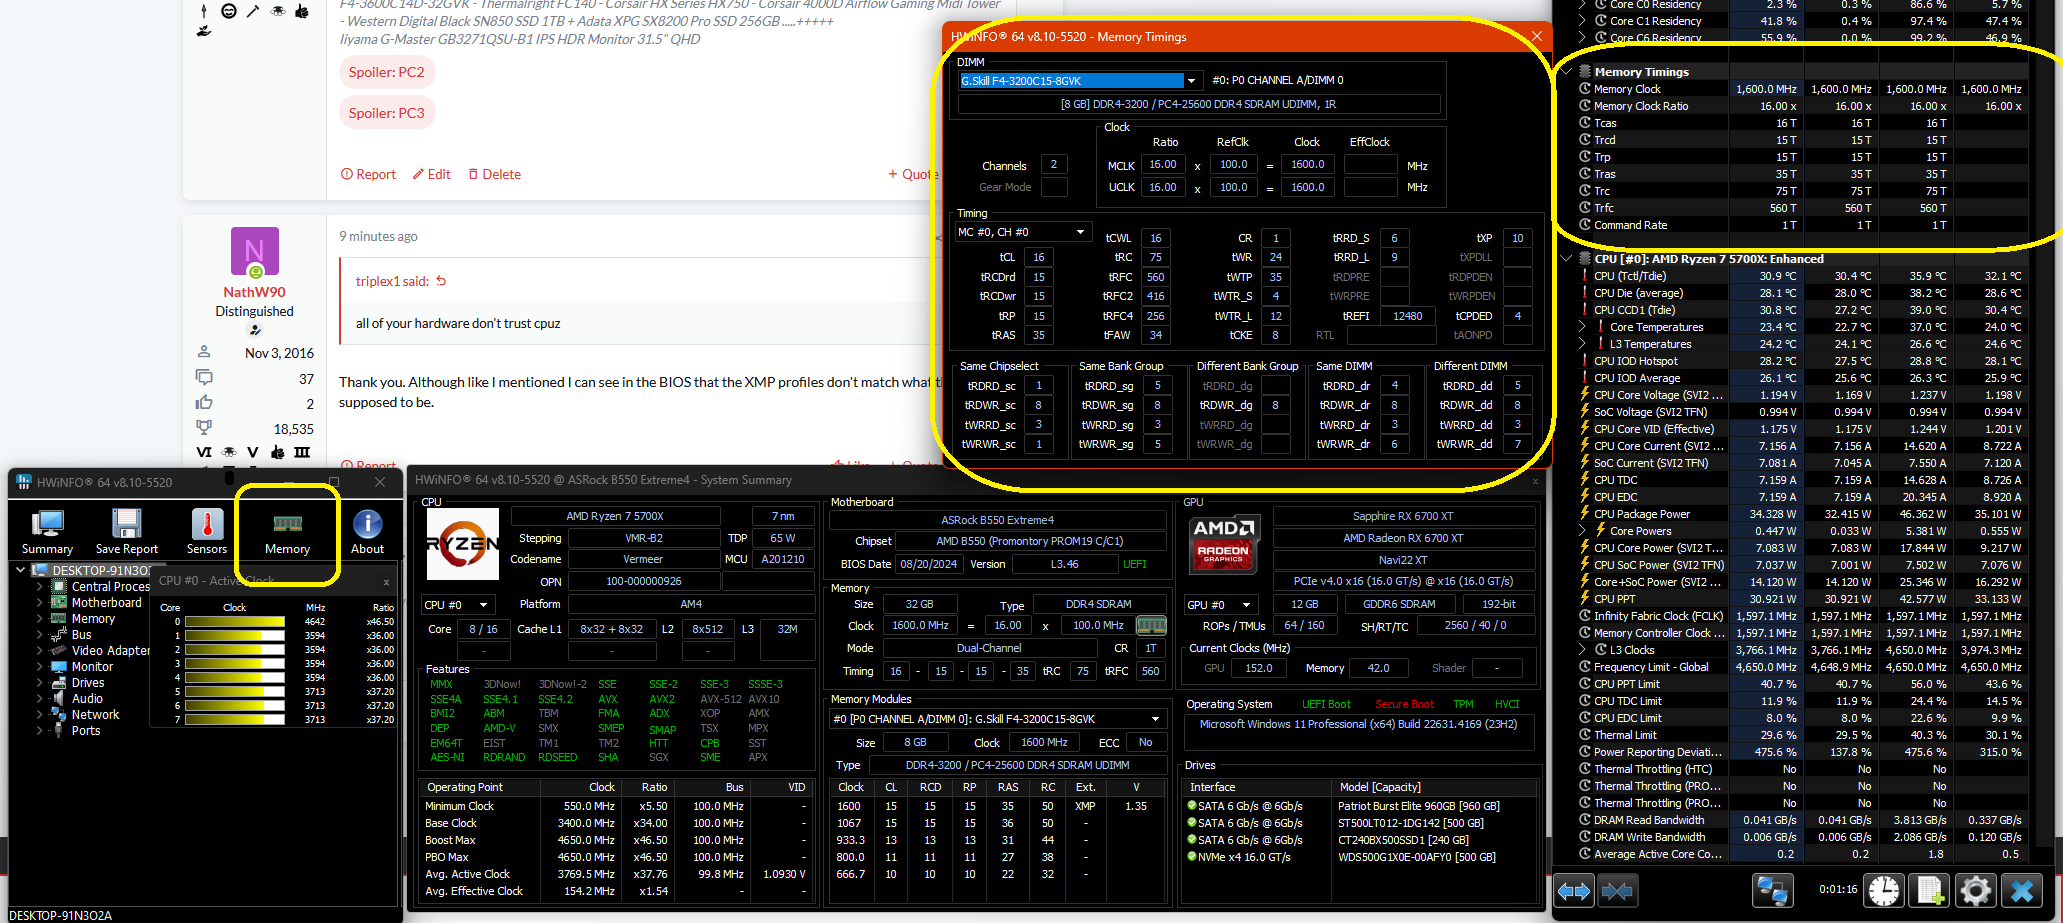Click the blue left-right expand arrows in sensors window

[x=1574, y=890]
